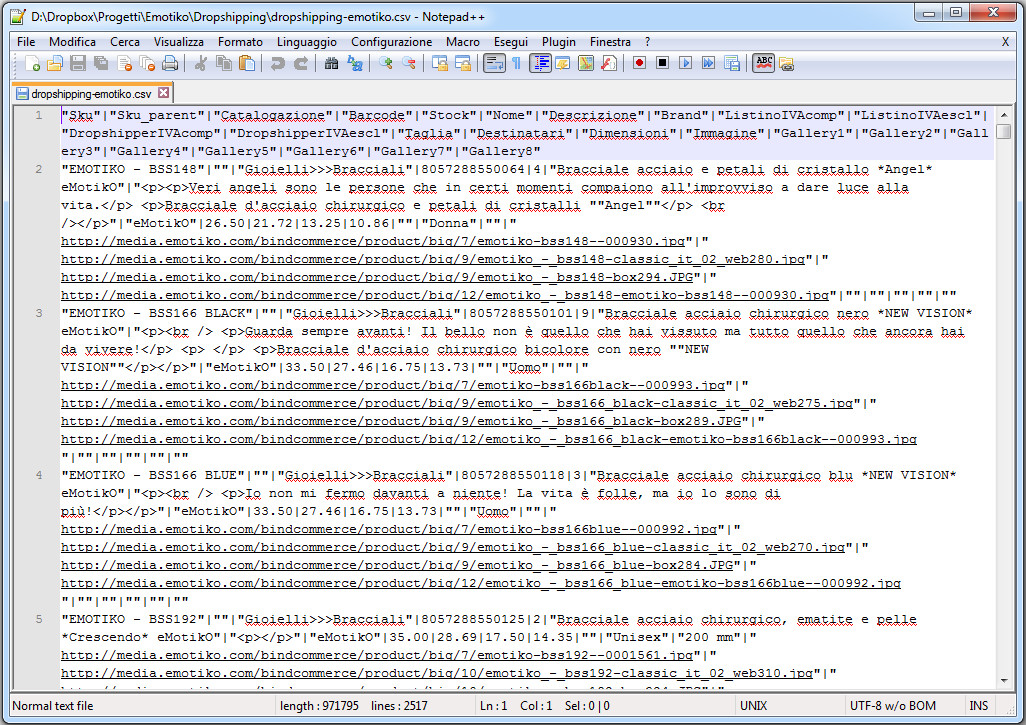Screen dimensions: 1026x725
Task: Expand the Plugin menu
Action: tap(559, 42)
